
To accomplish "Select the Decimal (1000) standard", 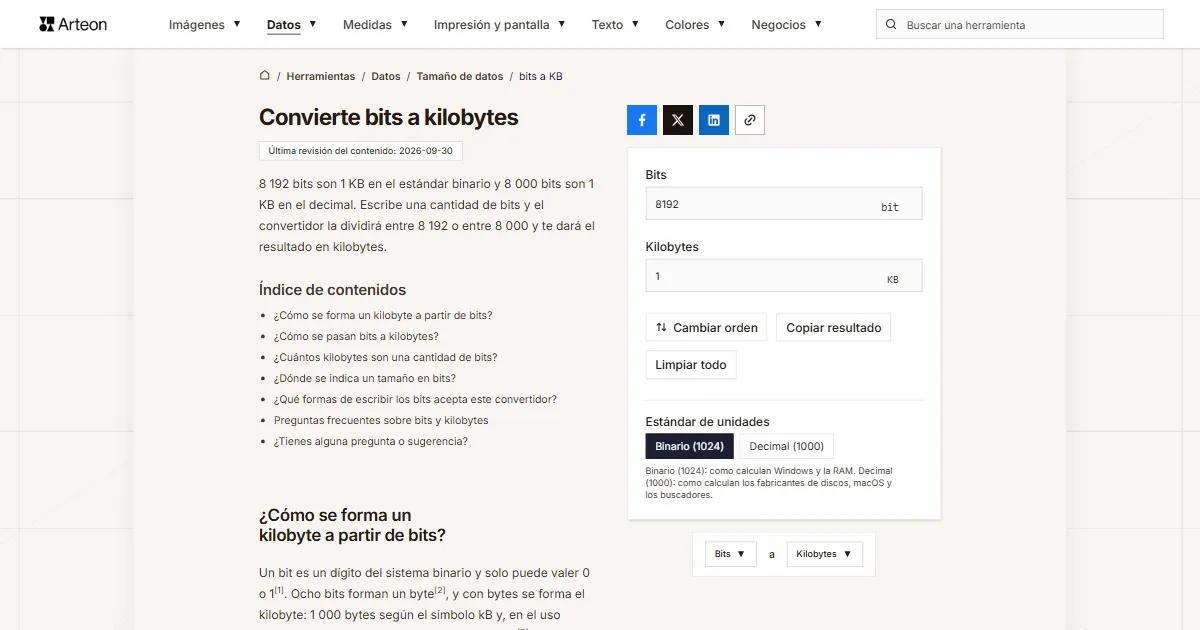I will tap(787, 446).
